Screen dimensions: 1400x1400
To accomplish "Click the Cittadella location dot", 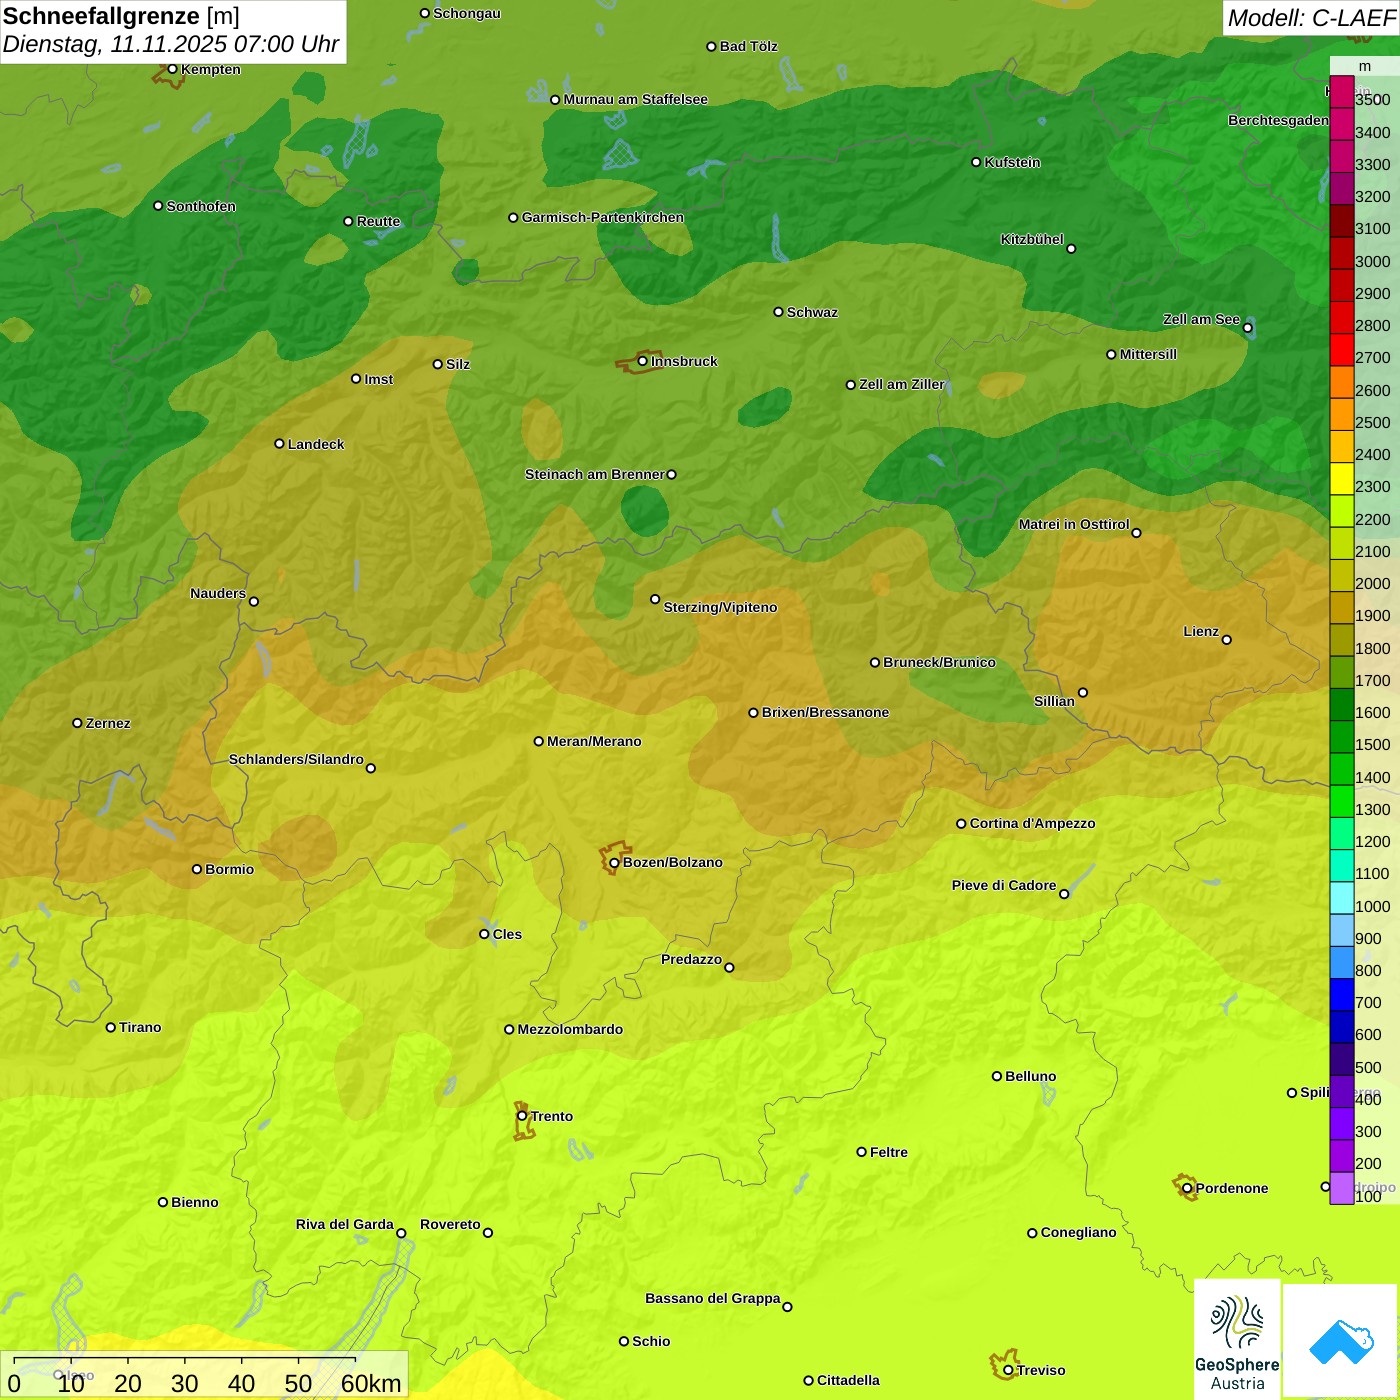I will [809, 1380].
